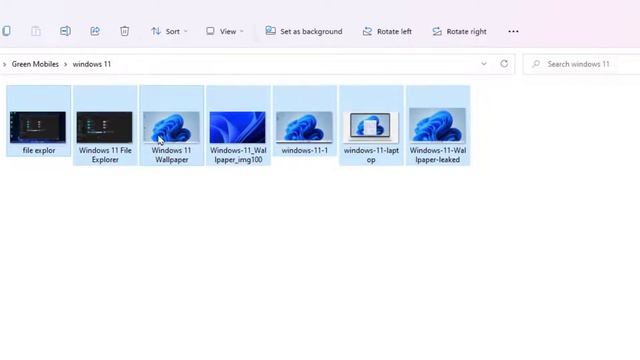
Task: Select Windows-11-Wallpaper-leaked image
Action: [x=438, y=125]
